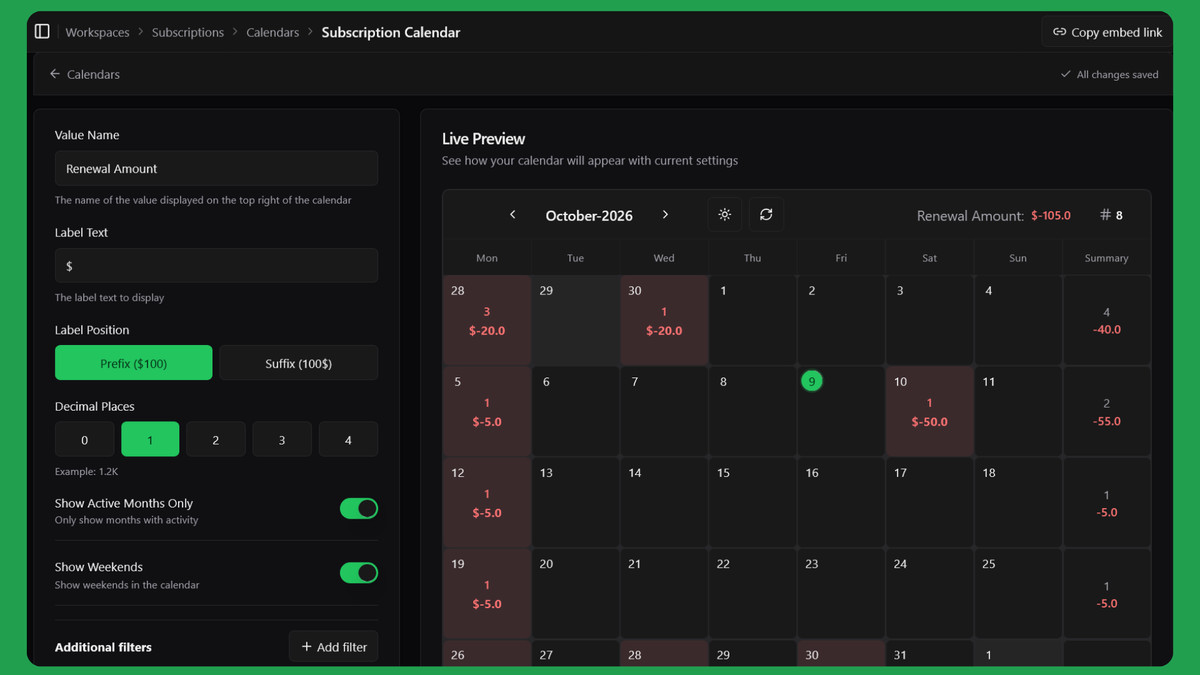
Task: Click the Add filter button
Action: click(334, 647)
